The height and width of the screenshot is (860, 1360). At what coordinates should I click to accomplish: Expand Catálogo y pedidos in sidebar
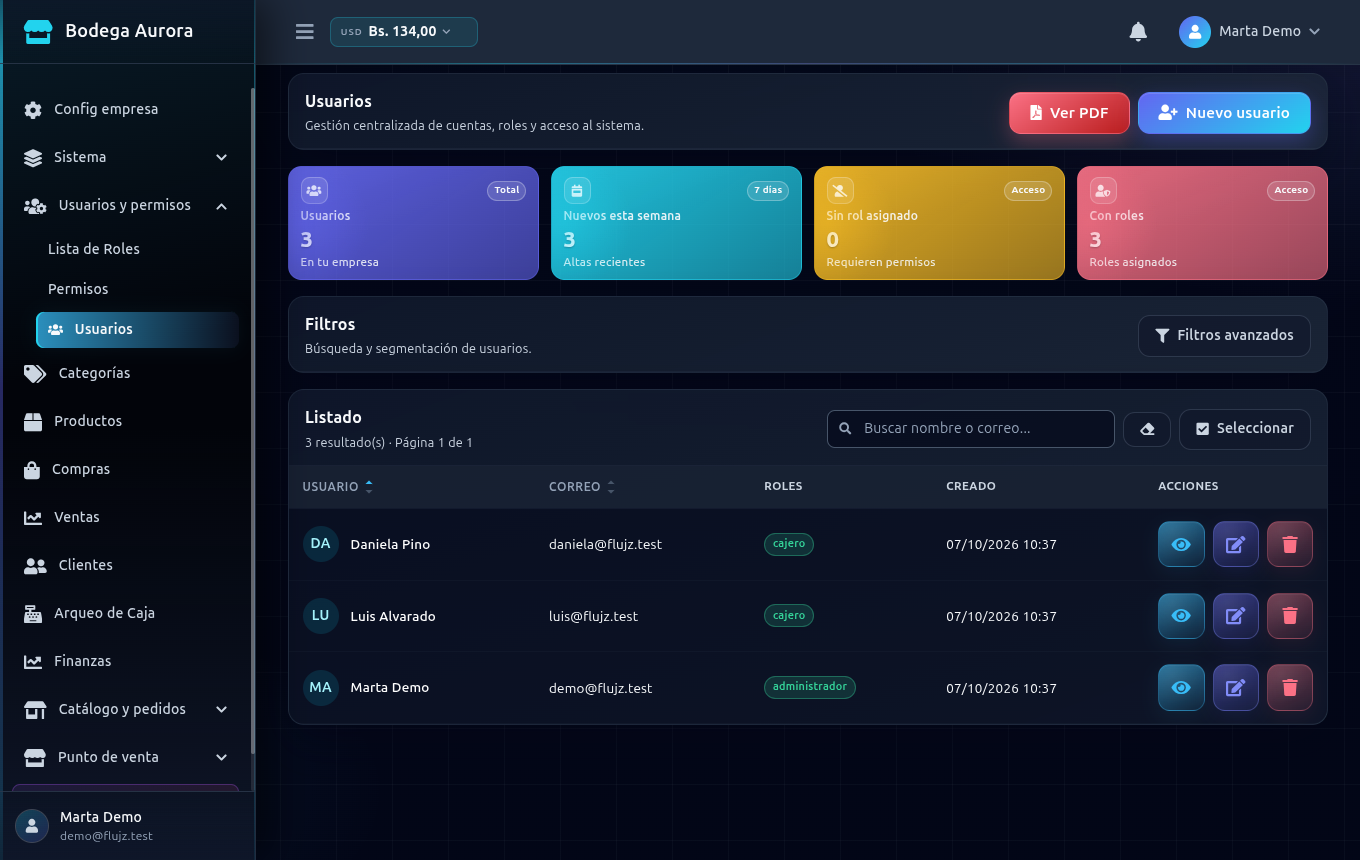coord(126,709)
